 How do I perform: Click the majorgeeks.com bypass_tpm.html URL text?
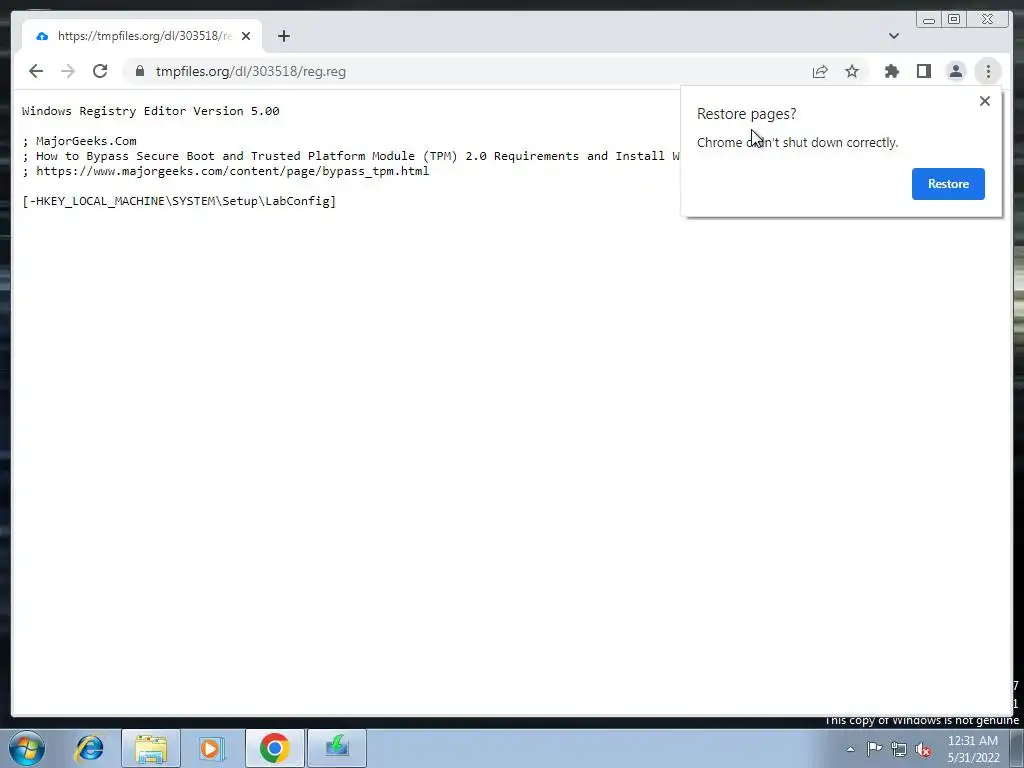(232, 171)
